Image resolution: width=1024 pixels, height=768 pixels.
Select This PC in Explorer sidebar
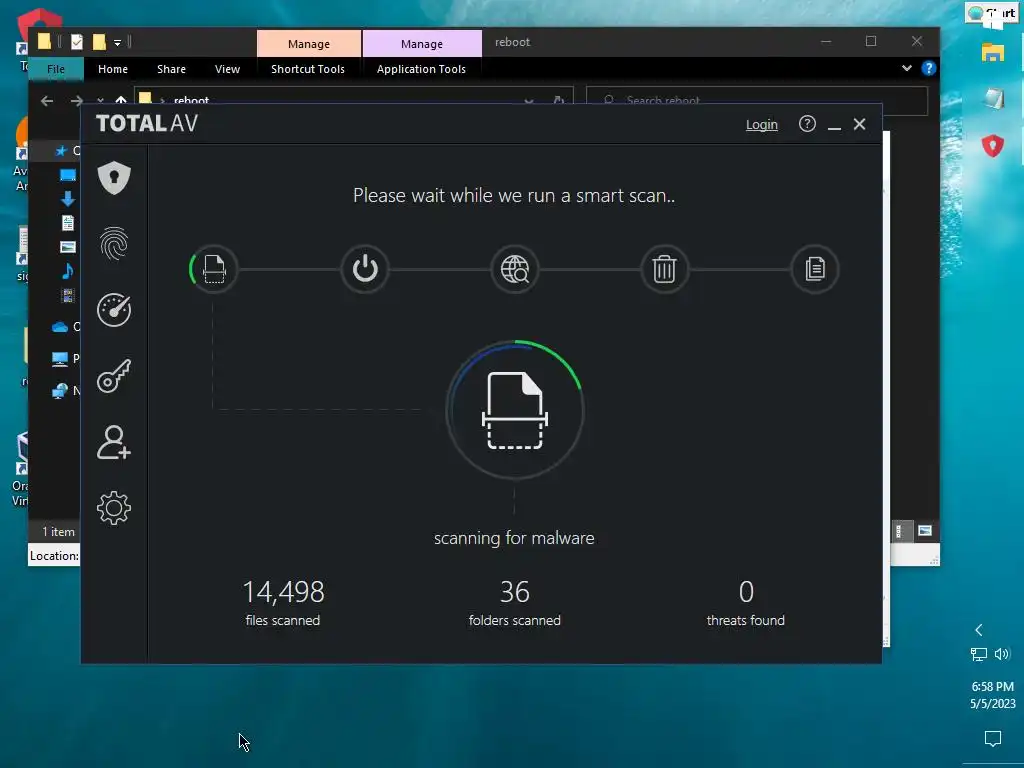pos(60,359)
